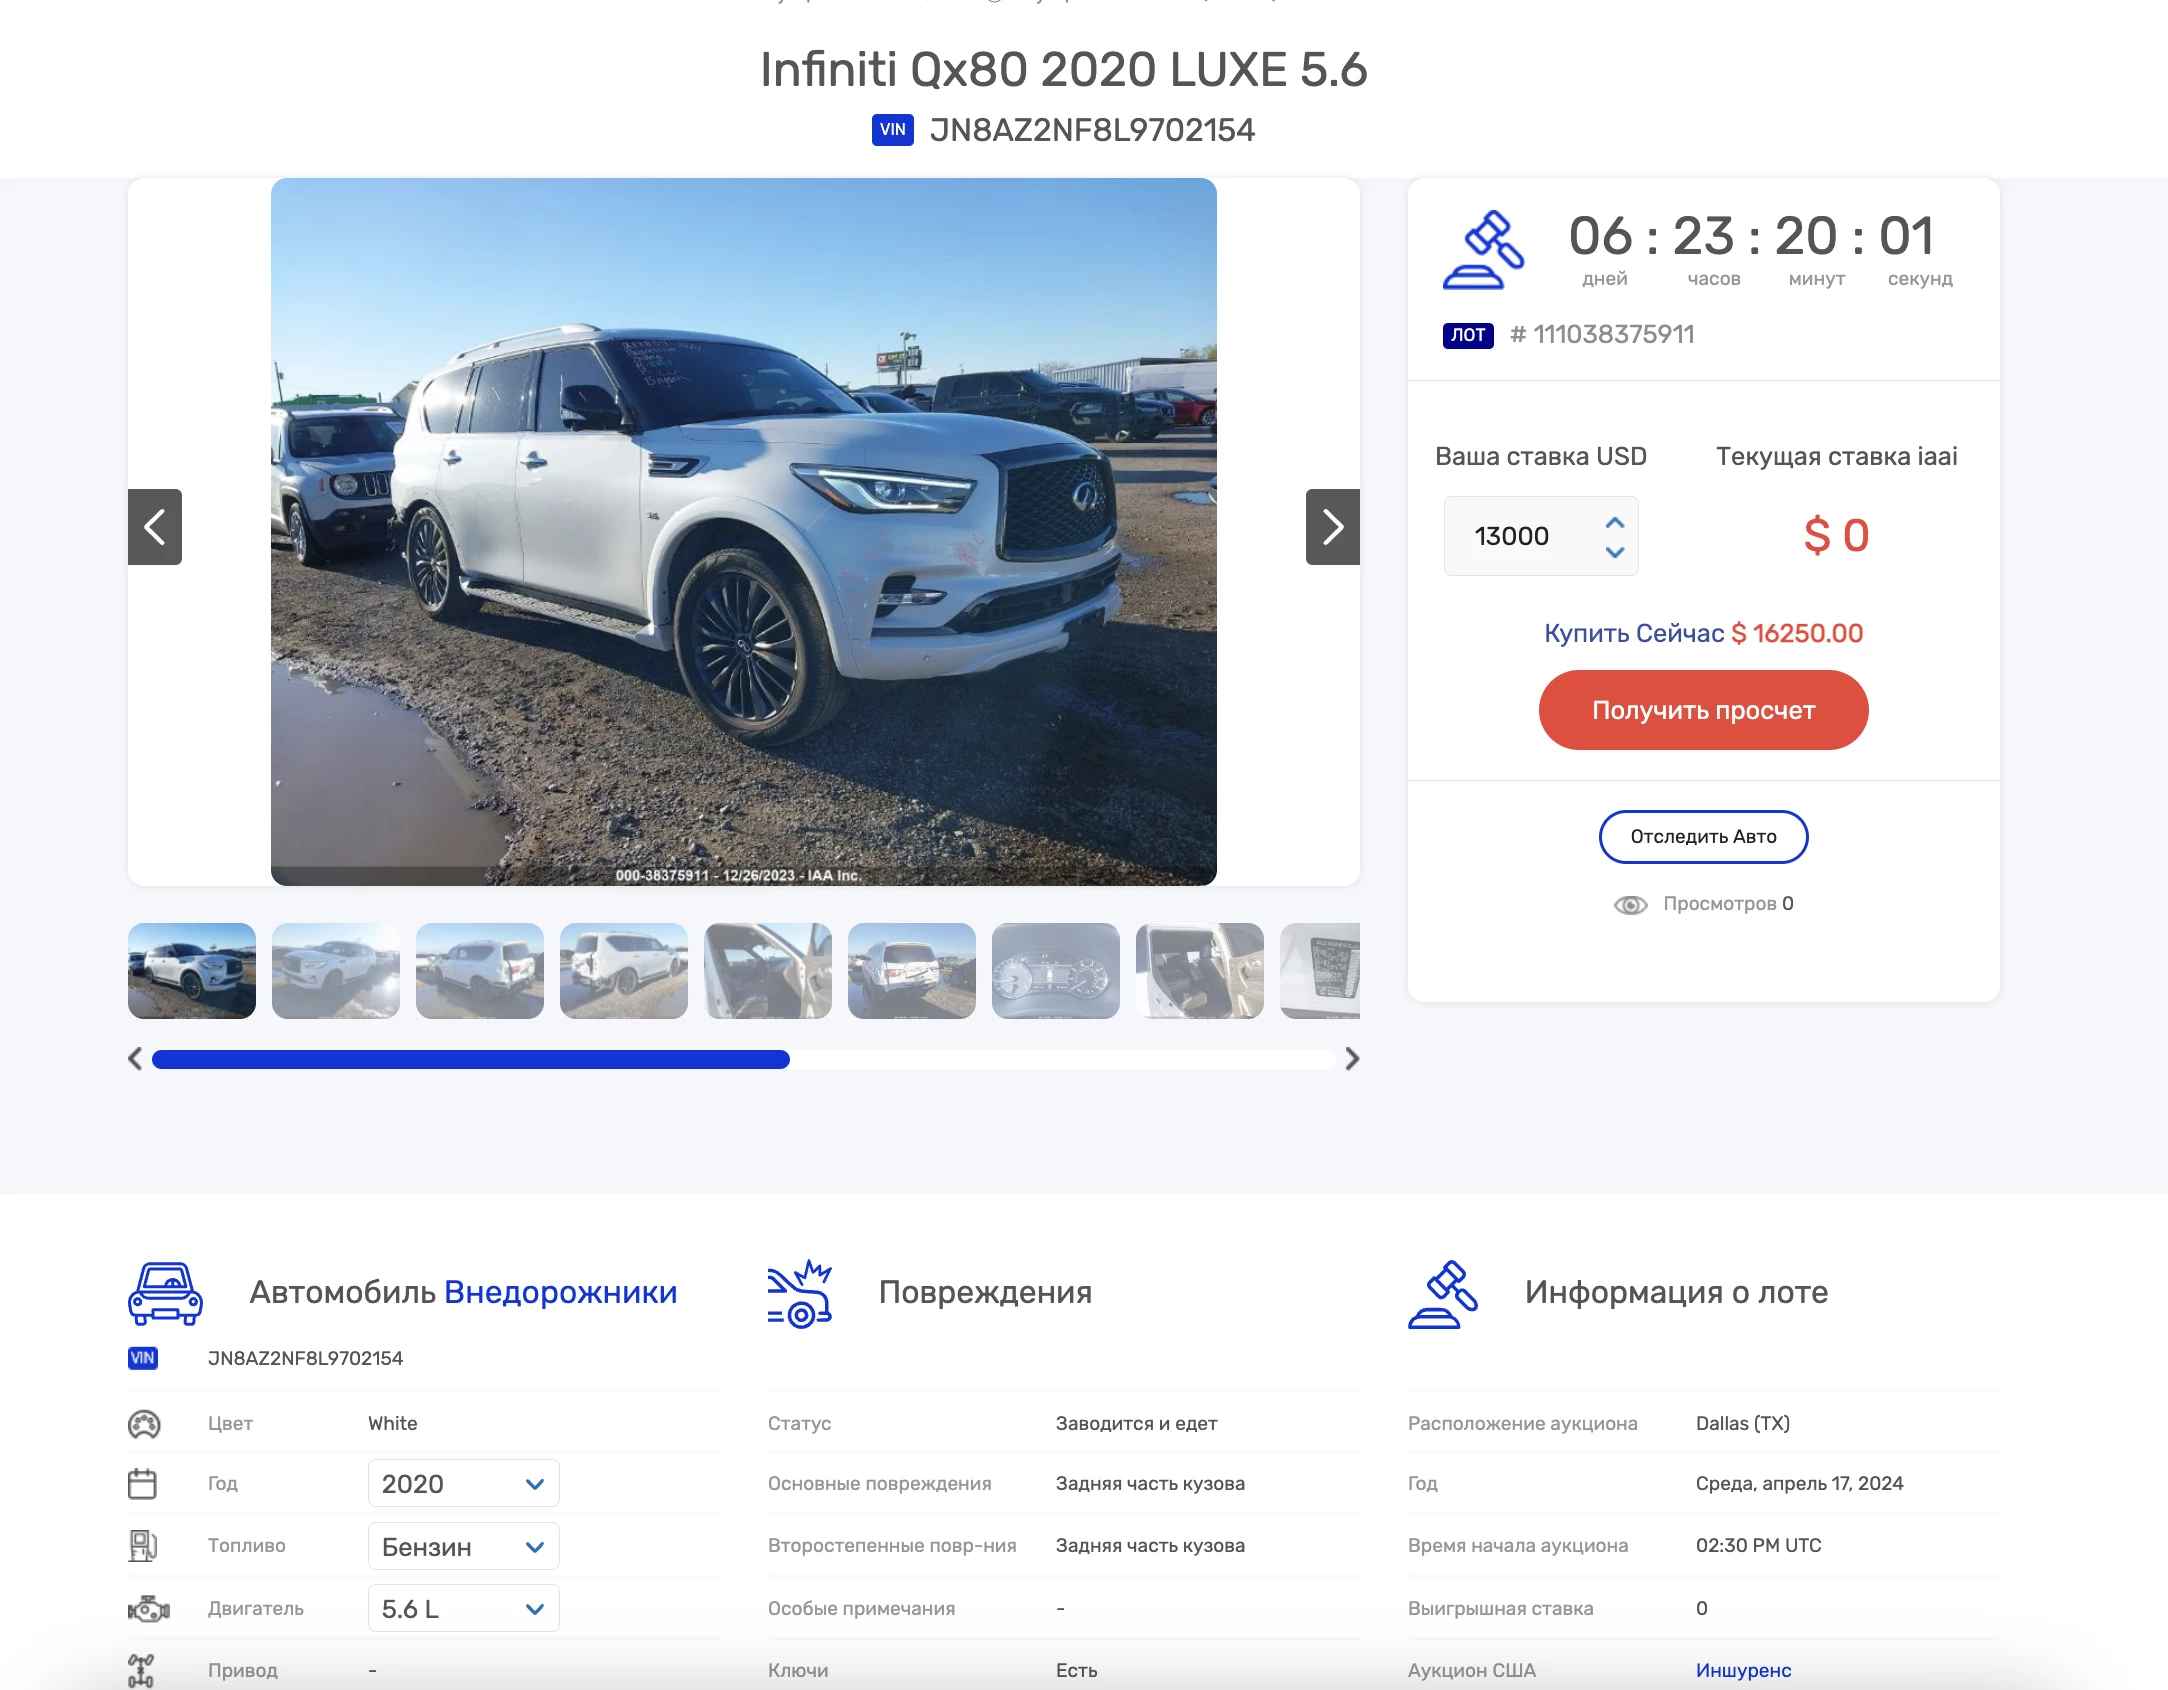The image size is (2168, 1690).
Task: Click the small VIN badge in the specs list
Action: click(143, 1358)
